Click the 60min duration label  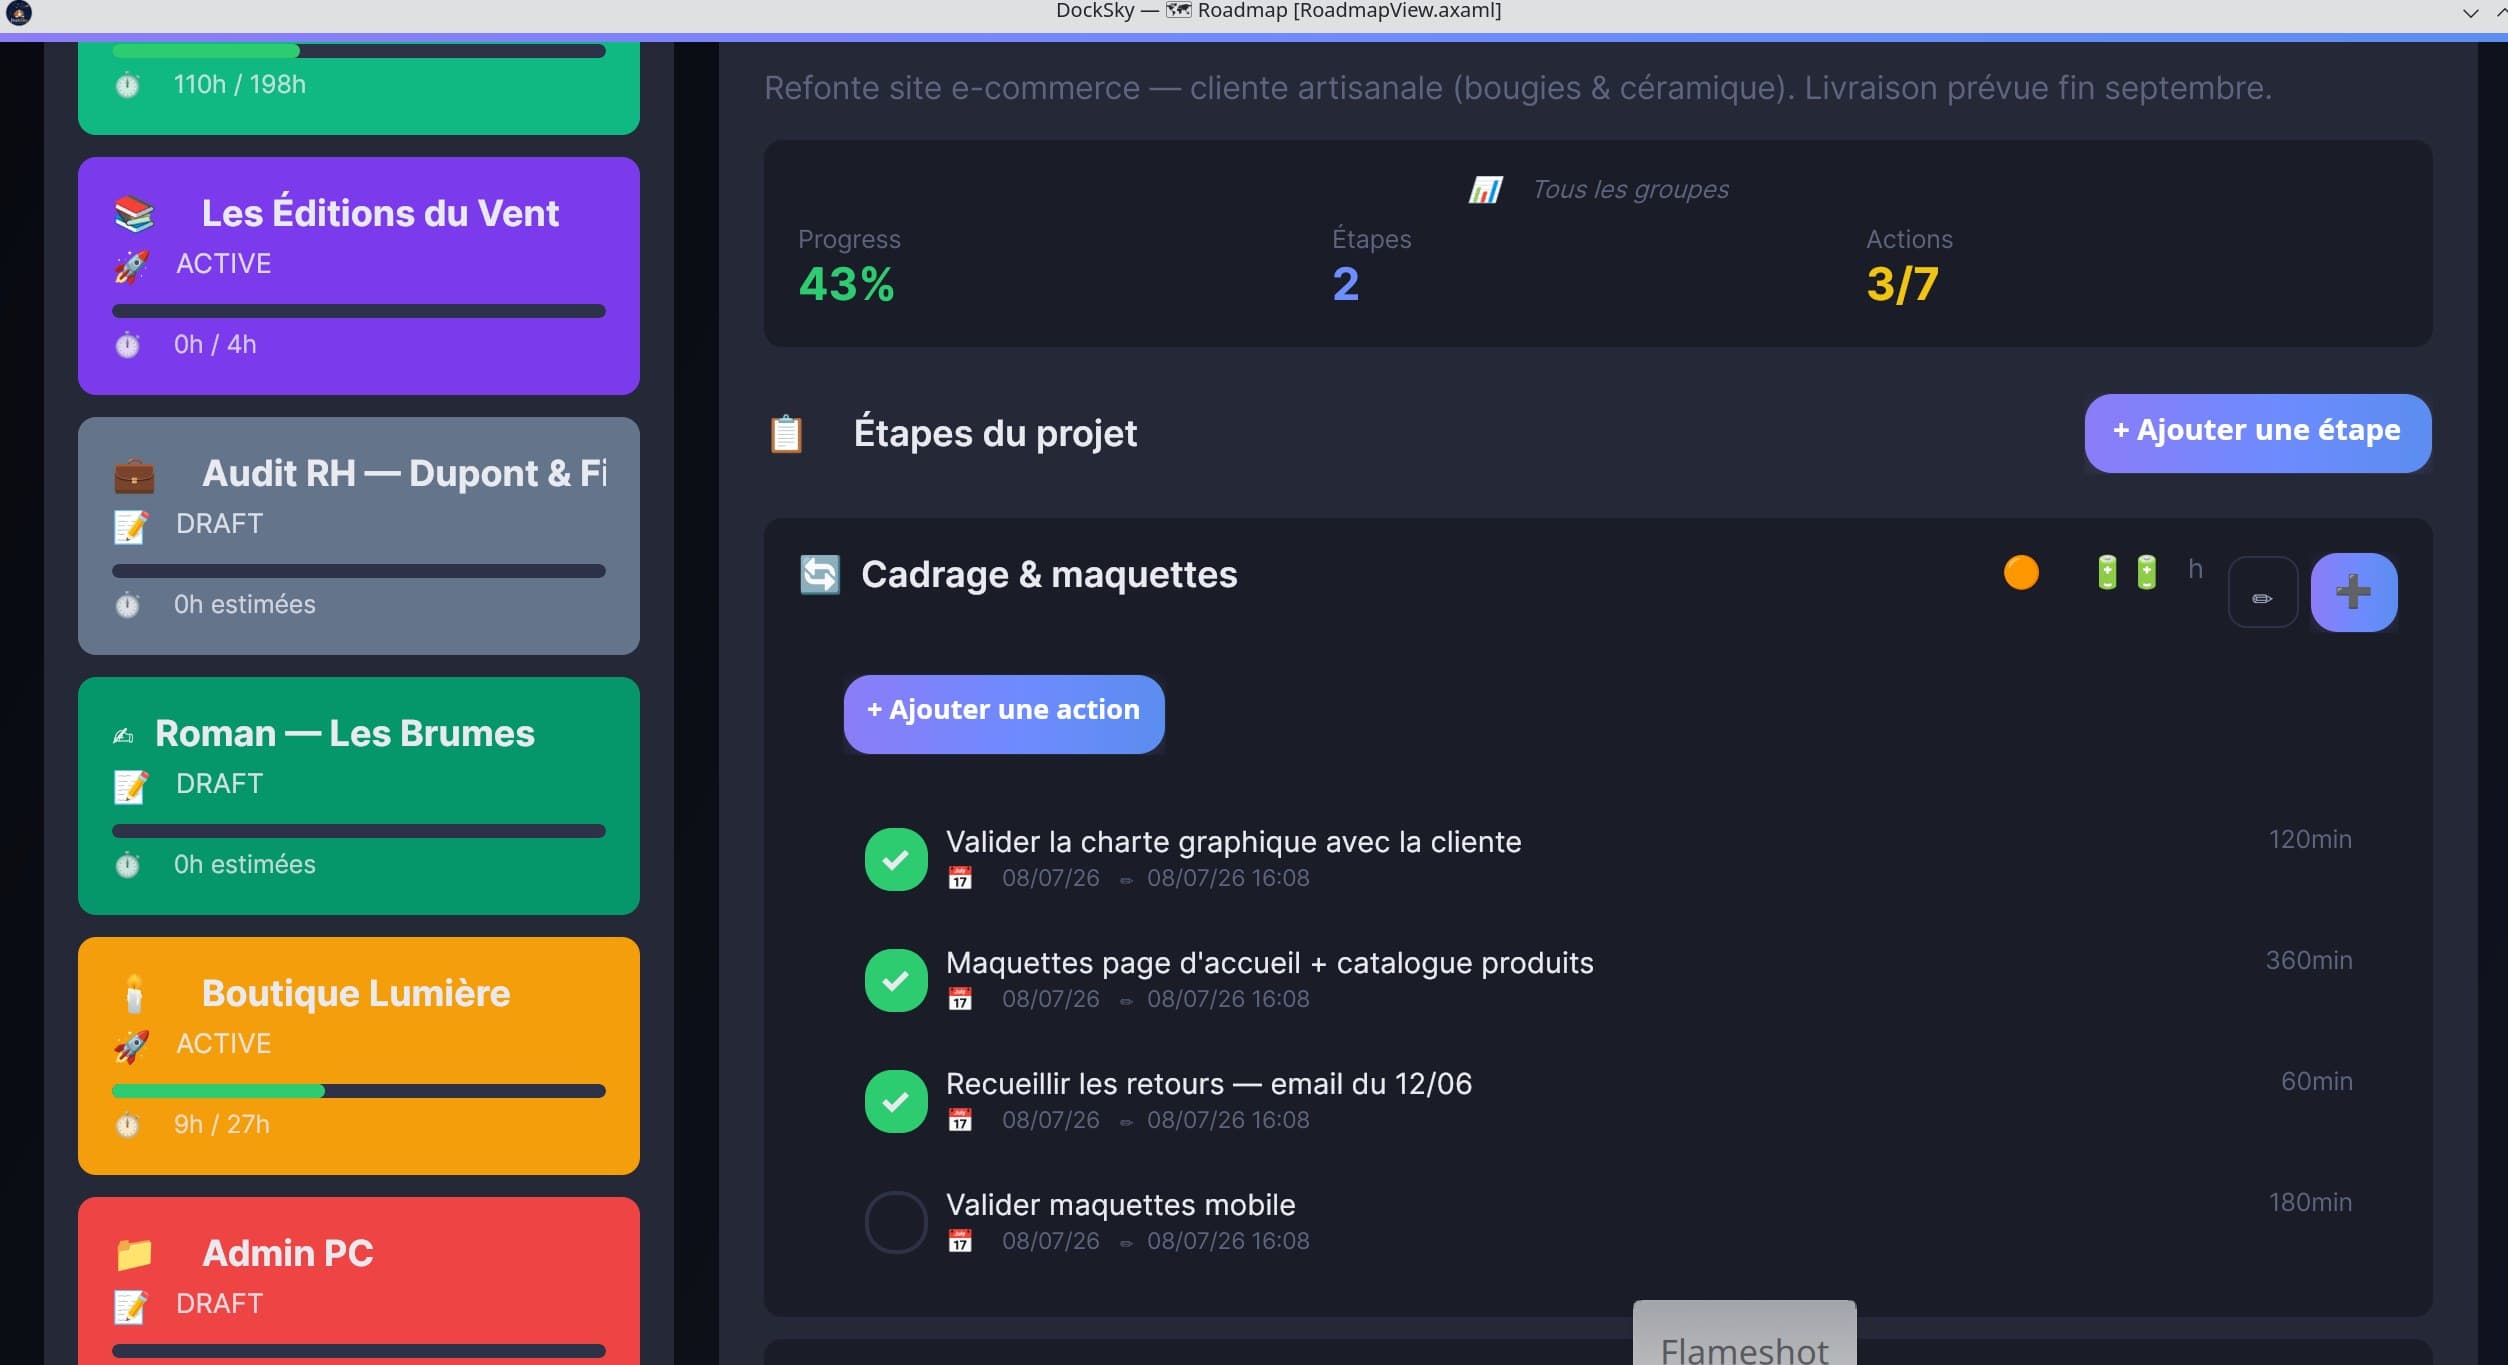[2316, 1081]
